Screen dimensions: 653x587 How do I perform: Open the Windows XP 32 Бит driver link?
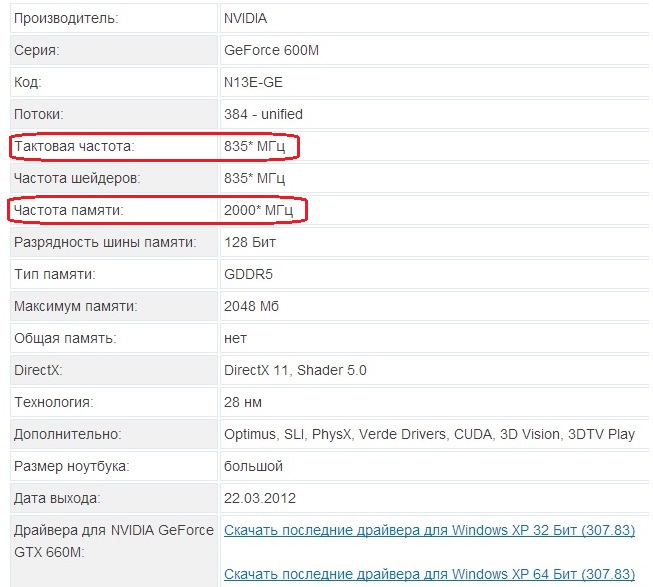(429, 530)
